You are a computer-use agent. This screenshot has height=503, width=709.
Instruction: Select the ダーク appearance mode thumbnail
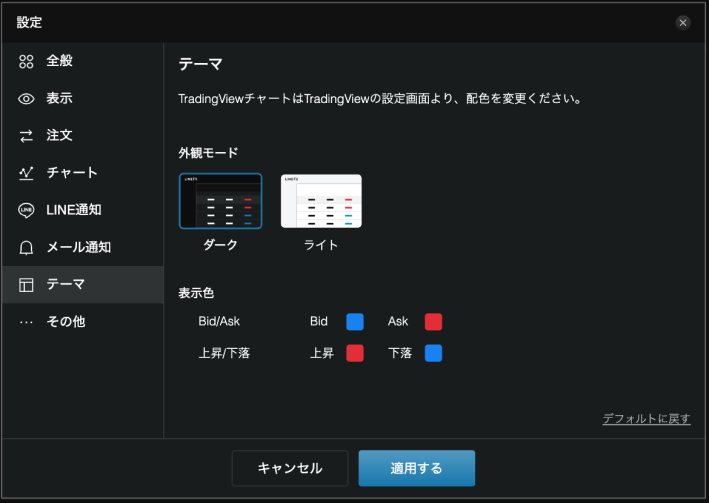(221, 201)
